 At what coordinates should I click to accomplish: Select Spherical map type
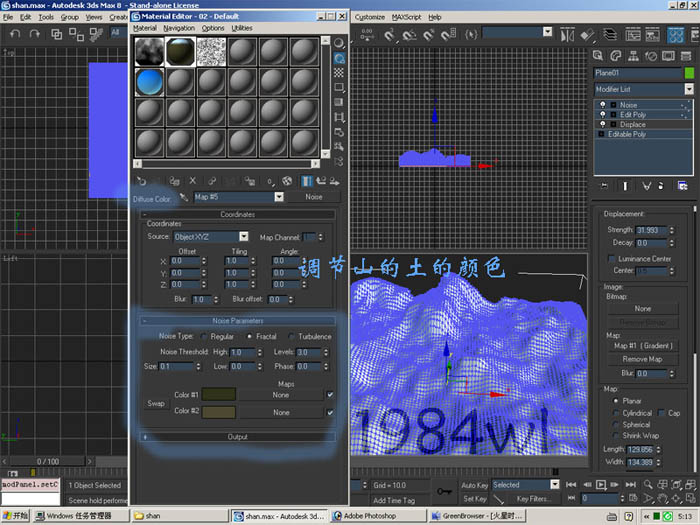point(616,425)
